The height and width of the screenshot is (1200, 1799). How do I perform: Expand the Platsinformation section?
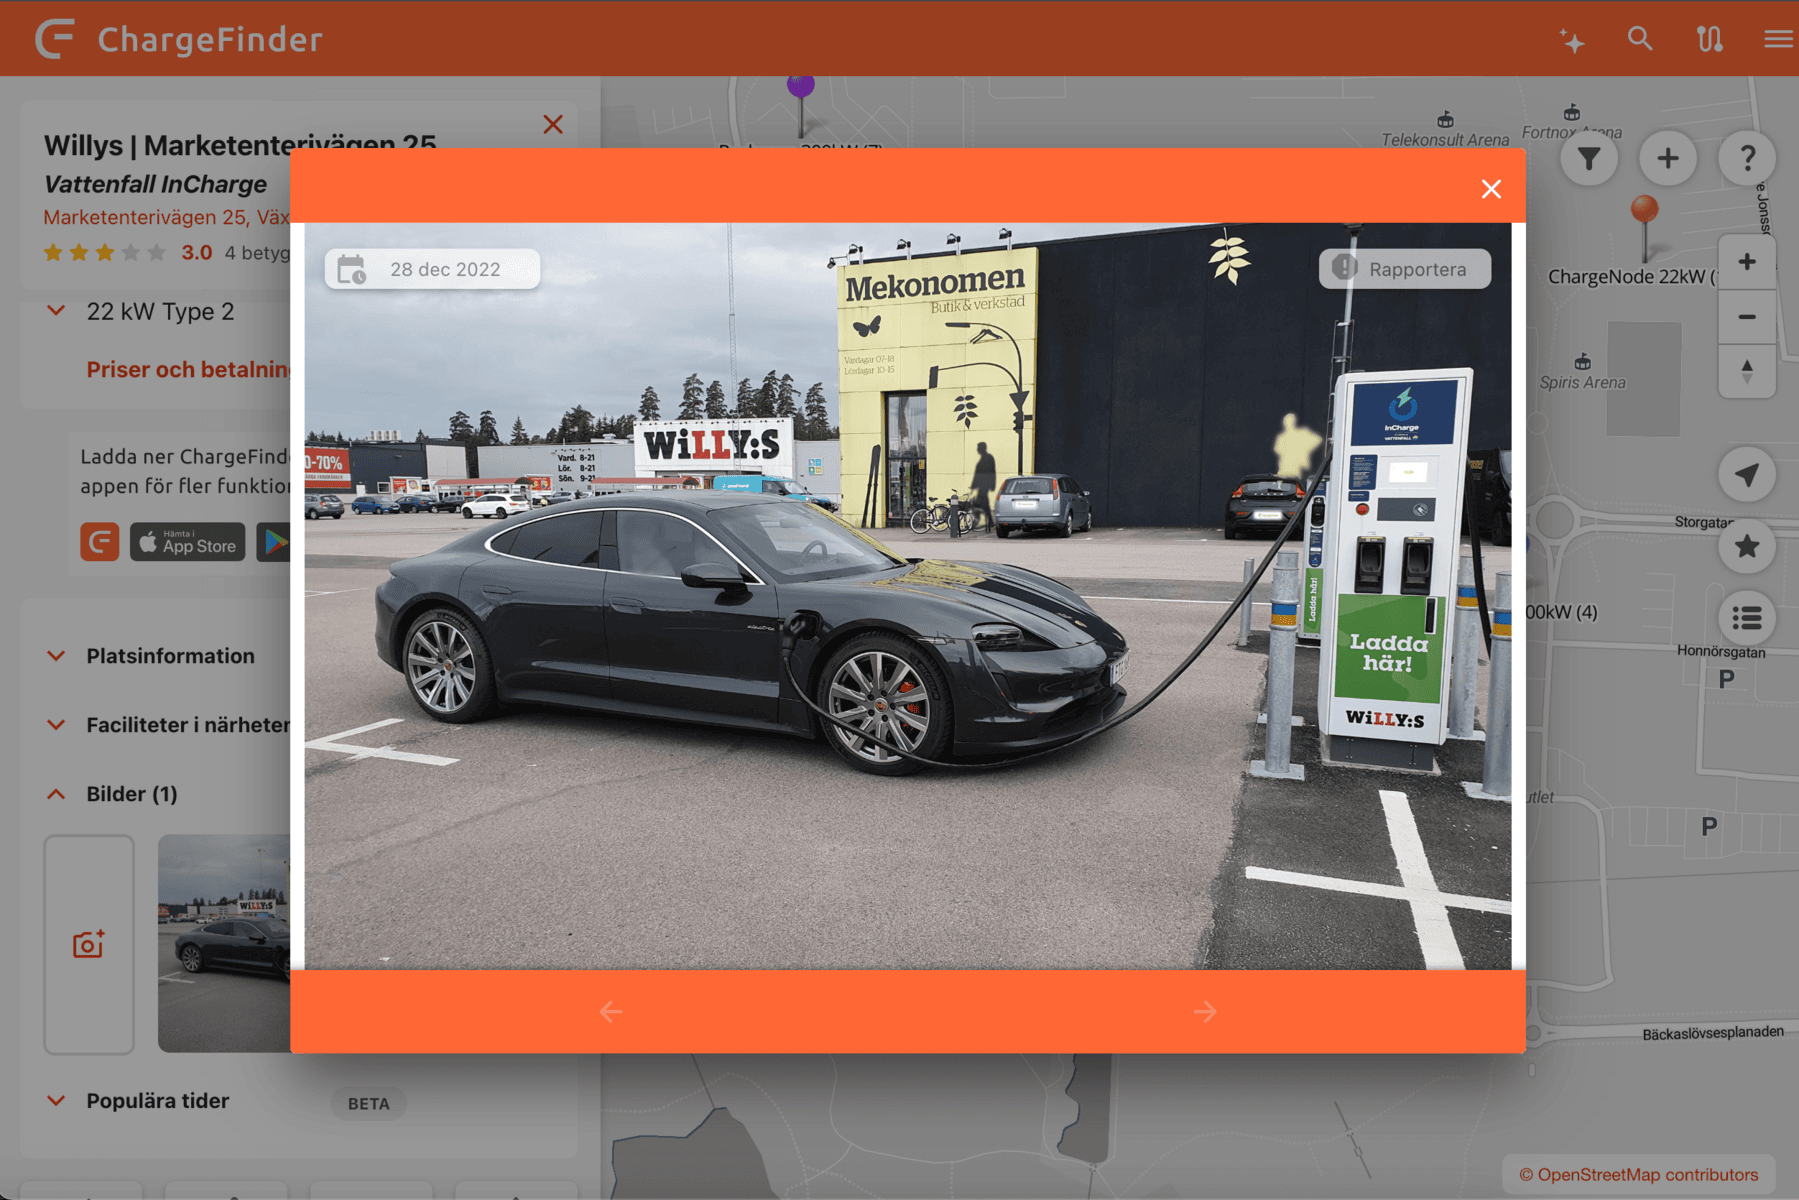170,656
